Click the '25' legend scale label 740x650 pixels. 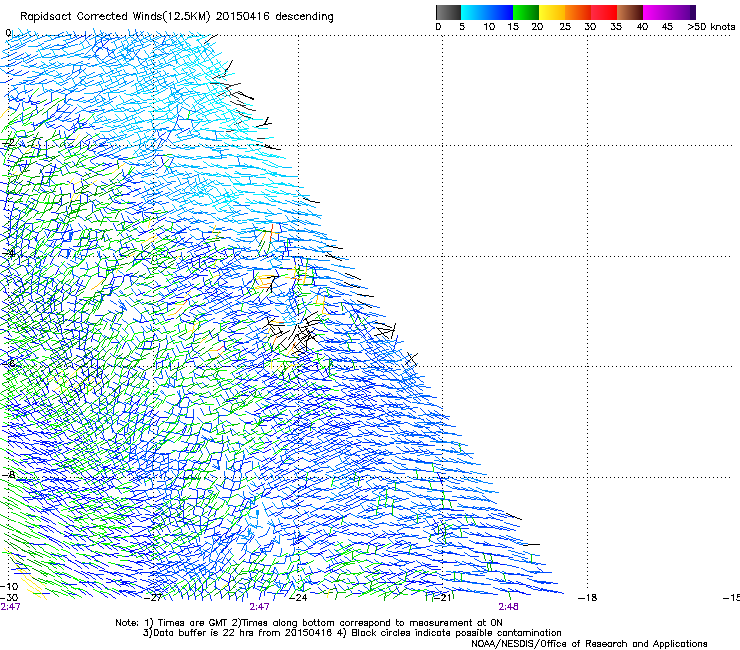[565, 27]
